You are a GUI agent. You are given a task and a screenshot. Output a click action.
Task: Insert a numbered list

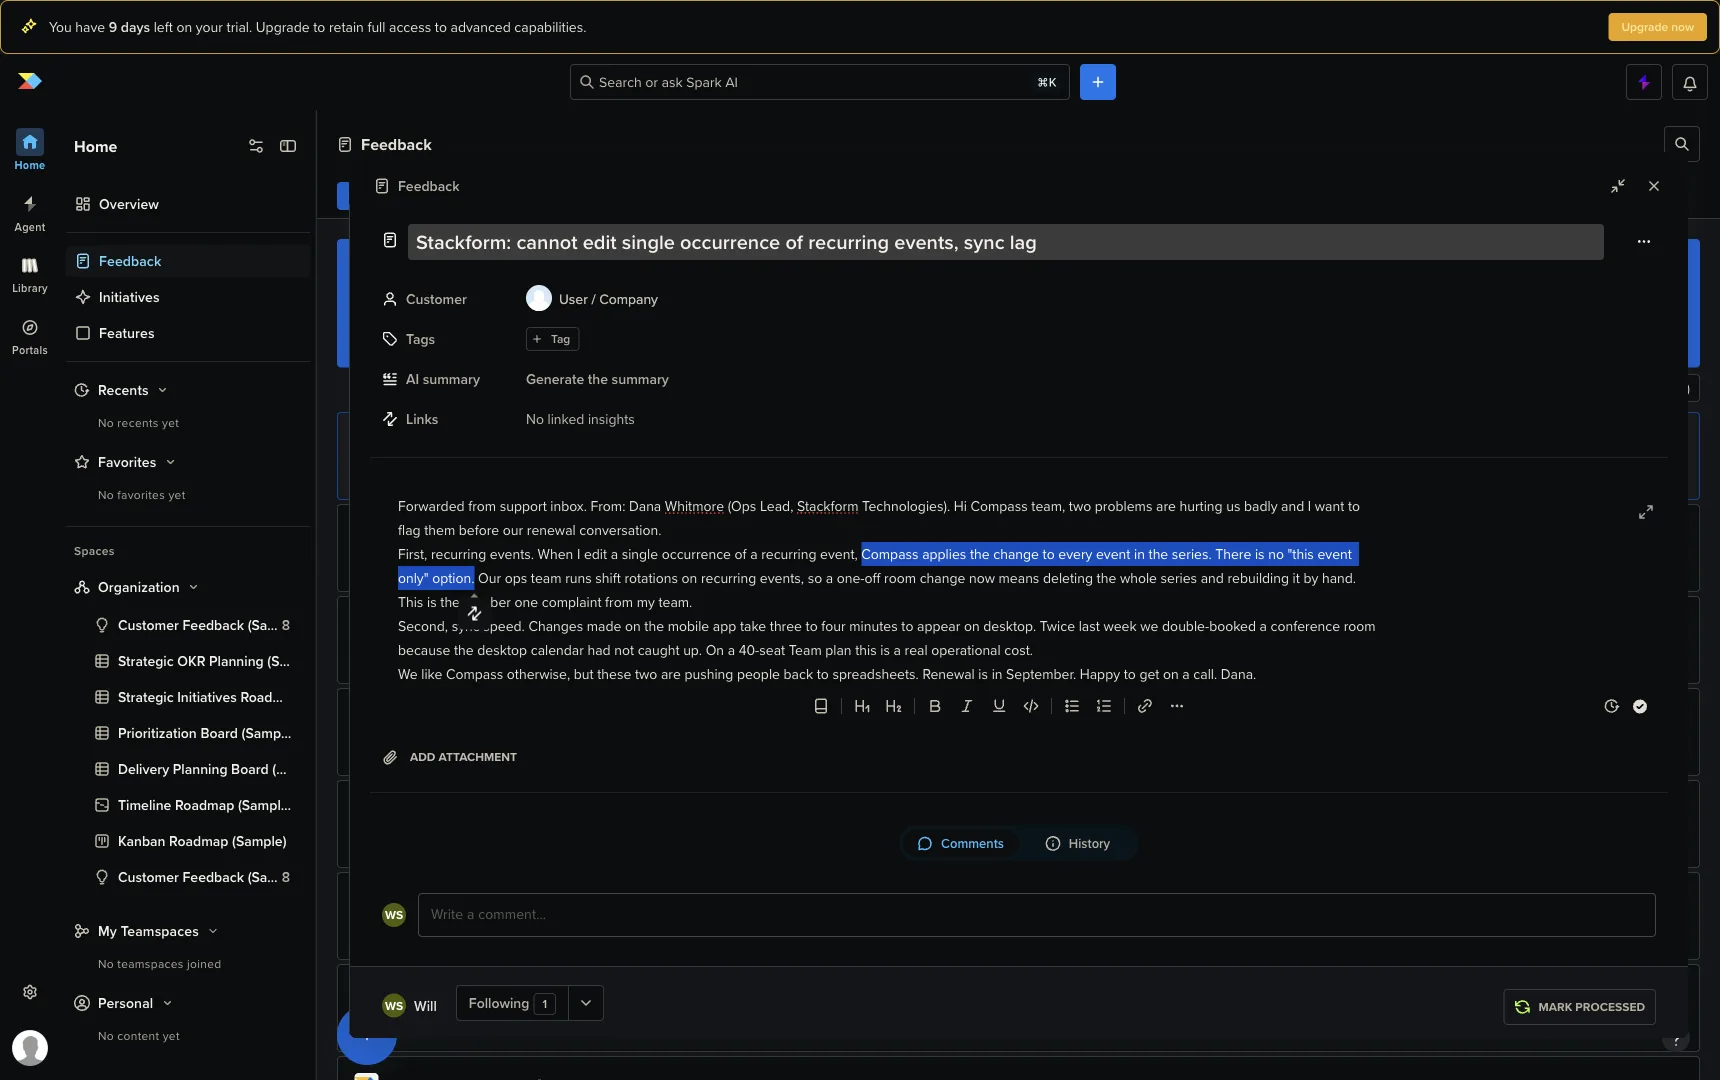1104,706
